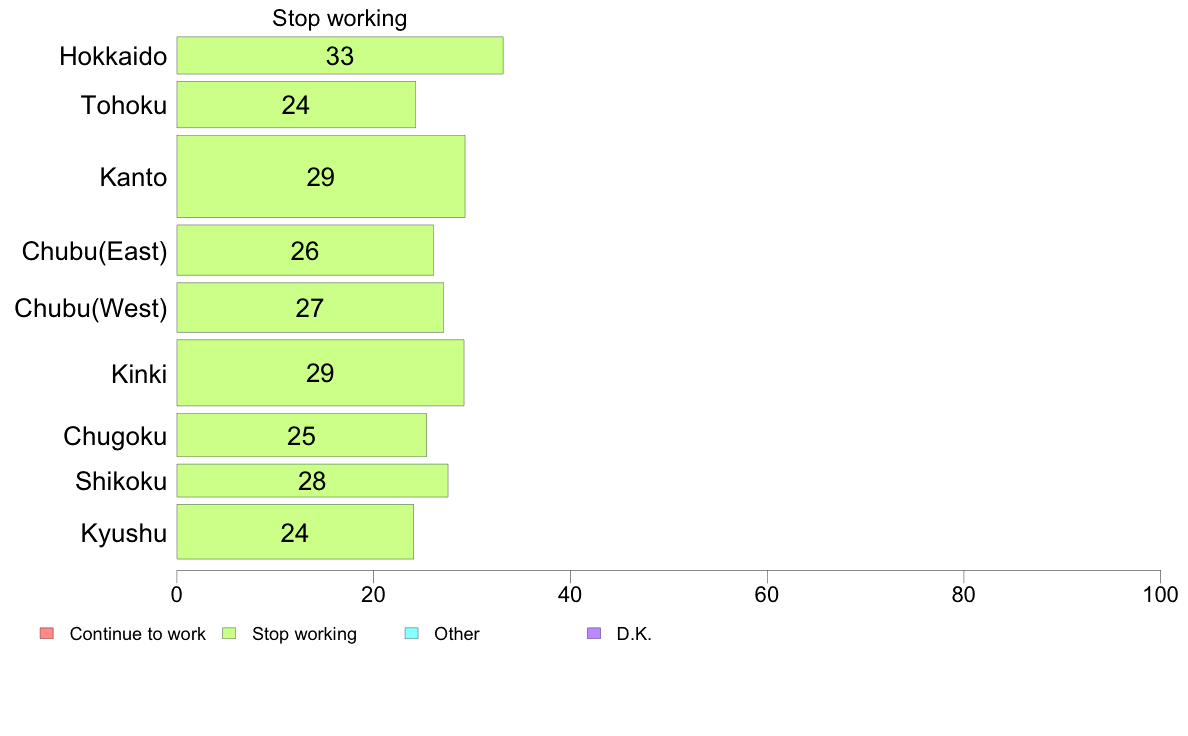Click the 100 tick label on axis
1188x736 pixels.
pyautogui.click(x=1160, y=595)
